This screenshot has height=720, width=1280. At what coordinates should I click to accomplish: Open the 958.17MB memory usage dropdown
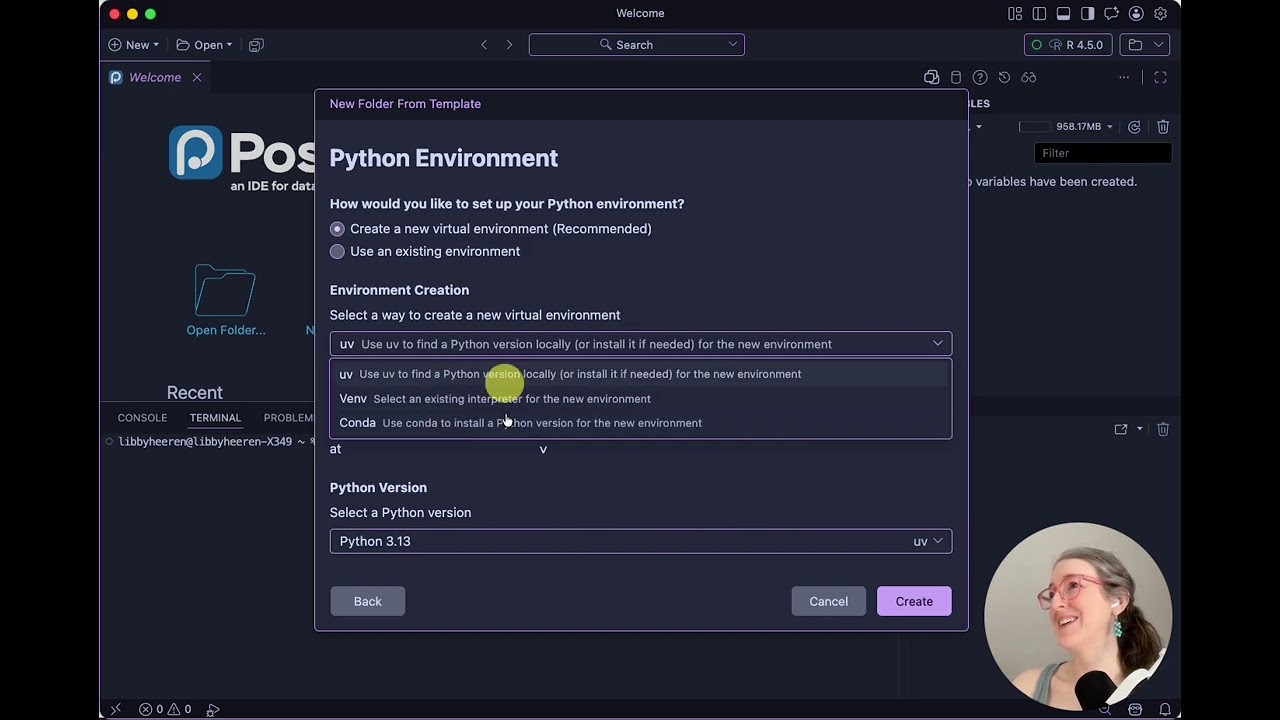point(1067,127)
